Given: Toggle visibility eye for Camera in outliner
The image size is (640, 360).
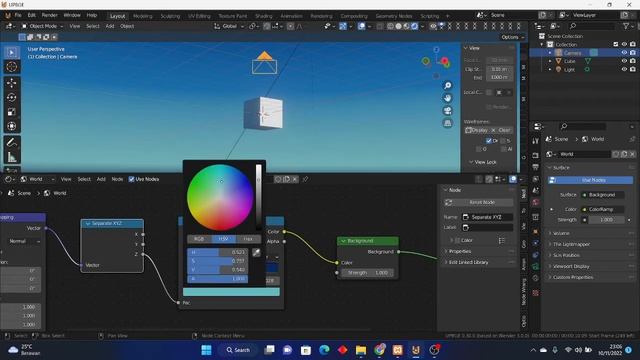Looking at the screenshot, I should (624, 53).
